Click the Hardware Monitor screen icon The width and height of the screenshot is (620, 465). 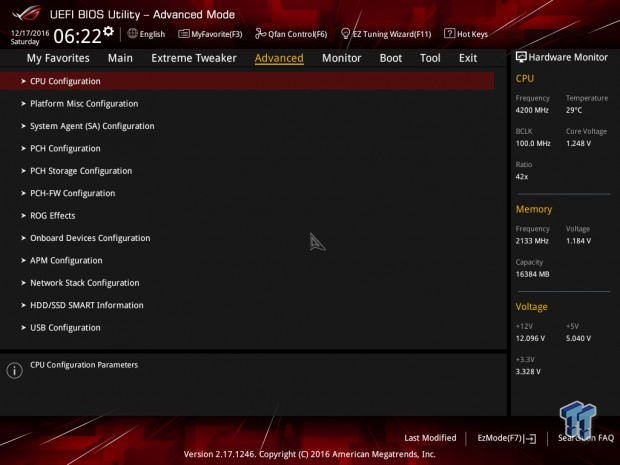(x=521, y=57)
